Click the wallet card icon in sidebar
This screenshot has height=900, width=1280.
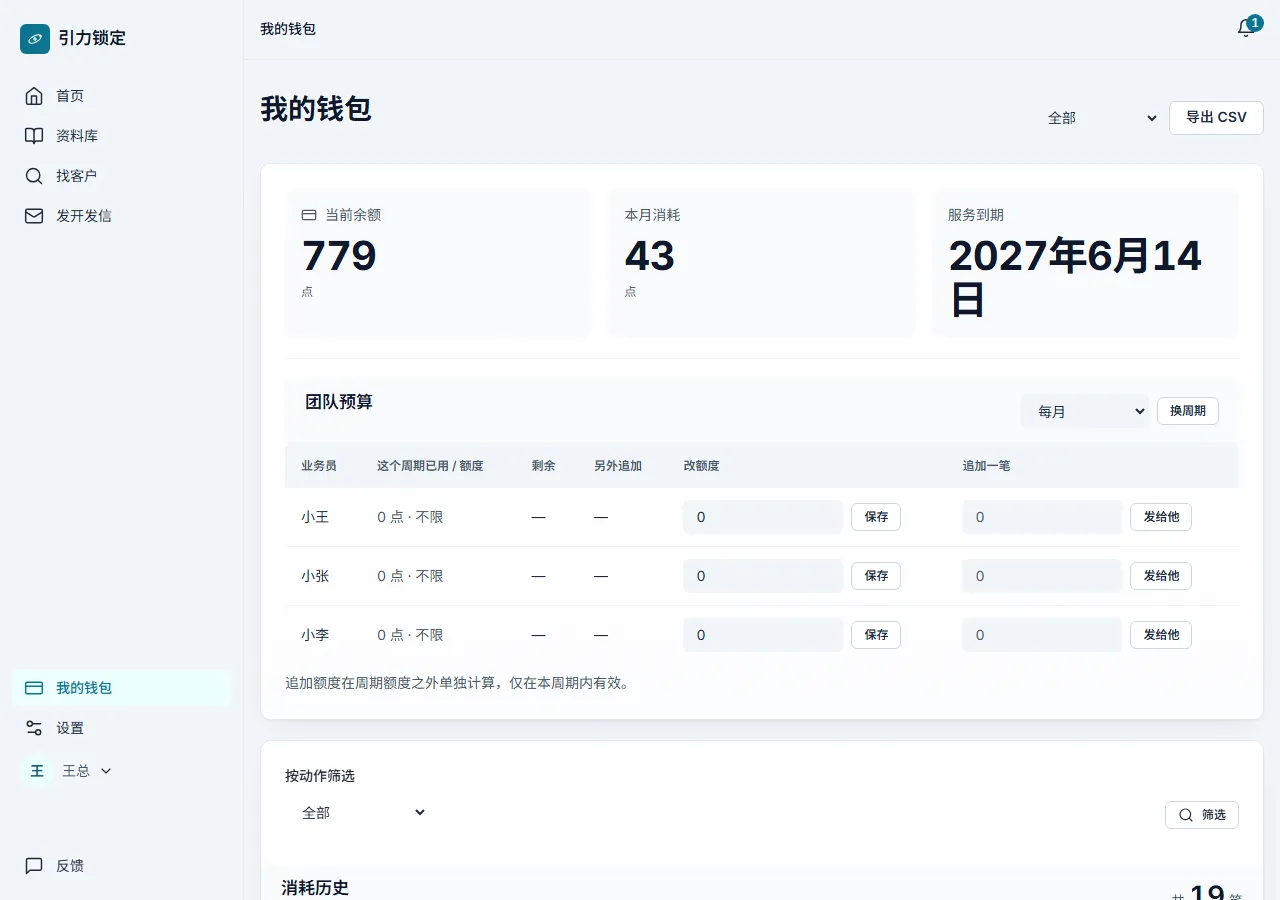[34, 688]
